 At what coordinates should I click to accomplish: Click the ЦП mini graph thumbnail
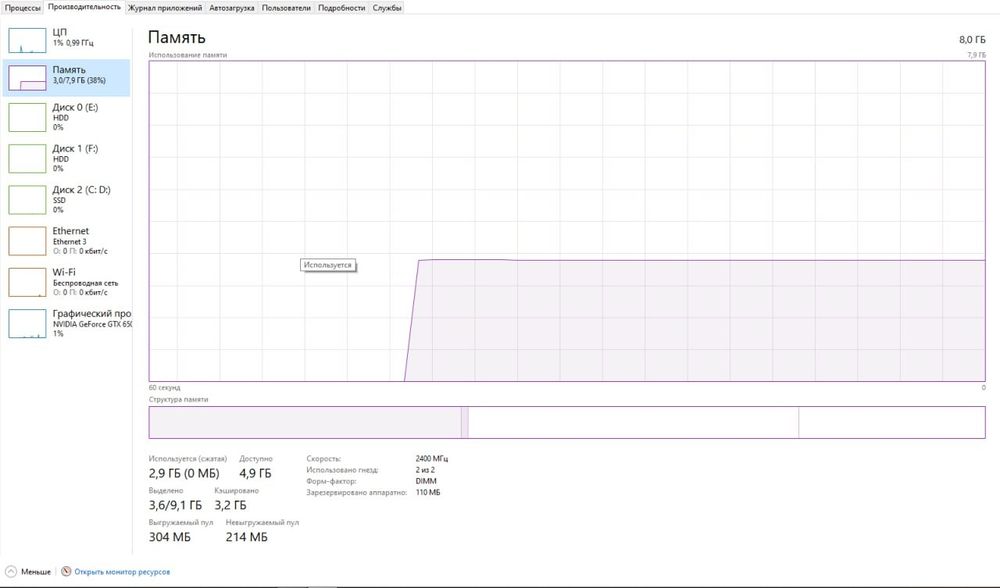tap(27, 40)
